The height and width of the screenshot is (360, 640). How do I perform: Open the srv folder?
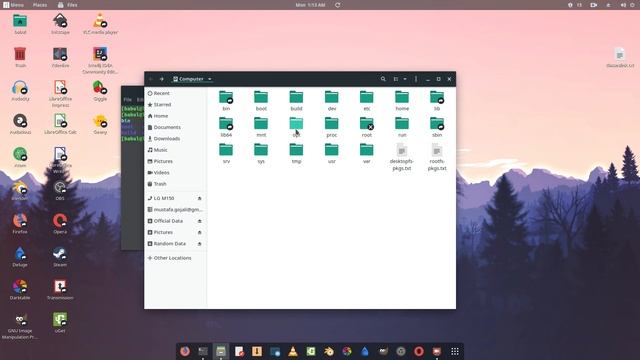[x=226, y=153]
